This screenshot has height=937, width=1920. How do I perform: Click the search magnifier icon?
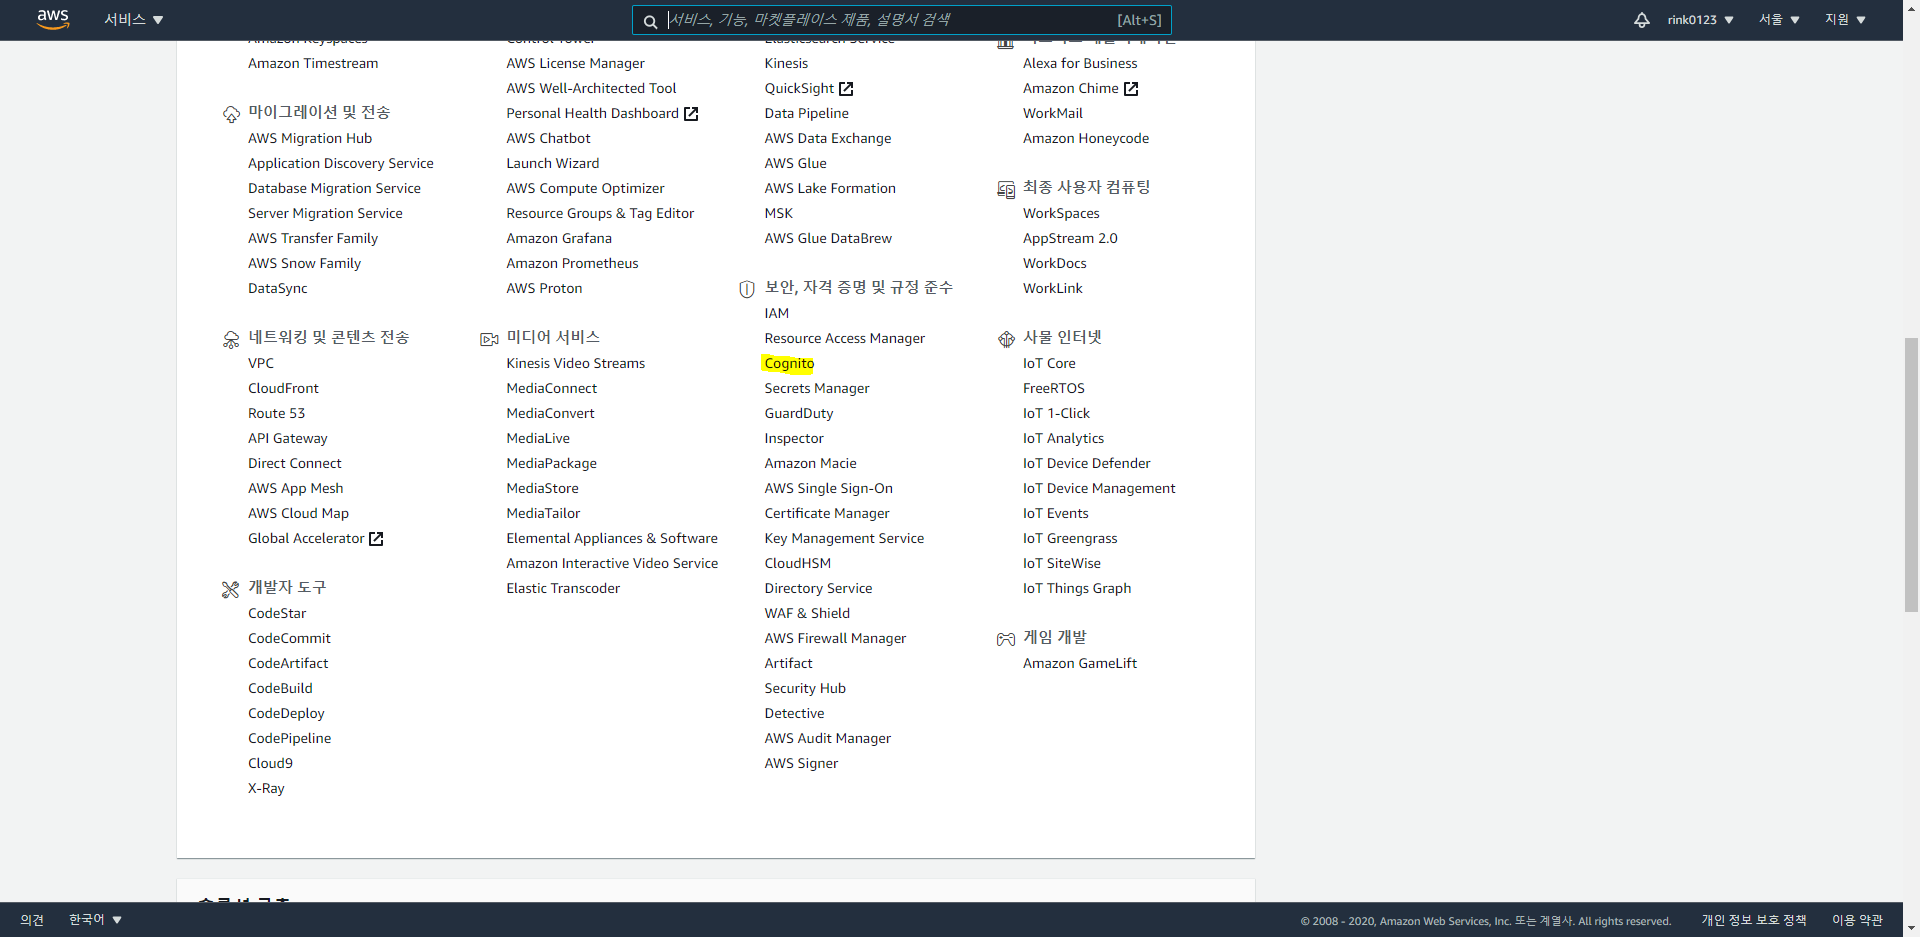(x=650, y=21)
